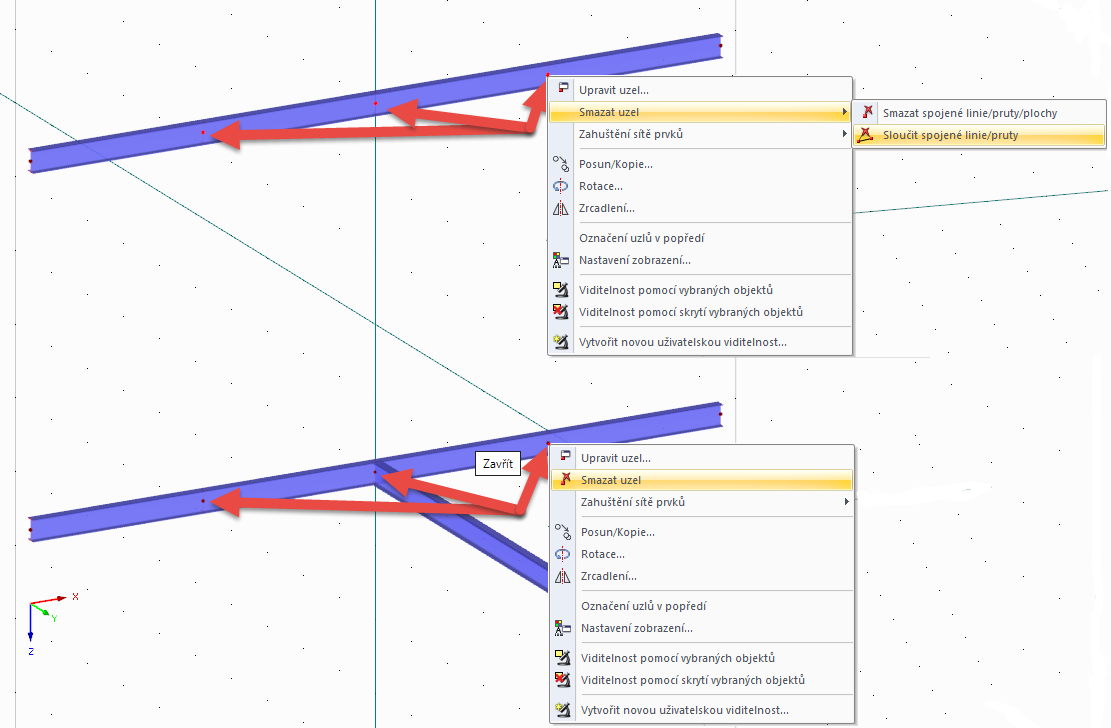The width and height of the screenshot is (1111, 728).
Task: Click the Smazat uzel delete icon in the lower menu
Action: 564,480
